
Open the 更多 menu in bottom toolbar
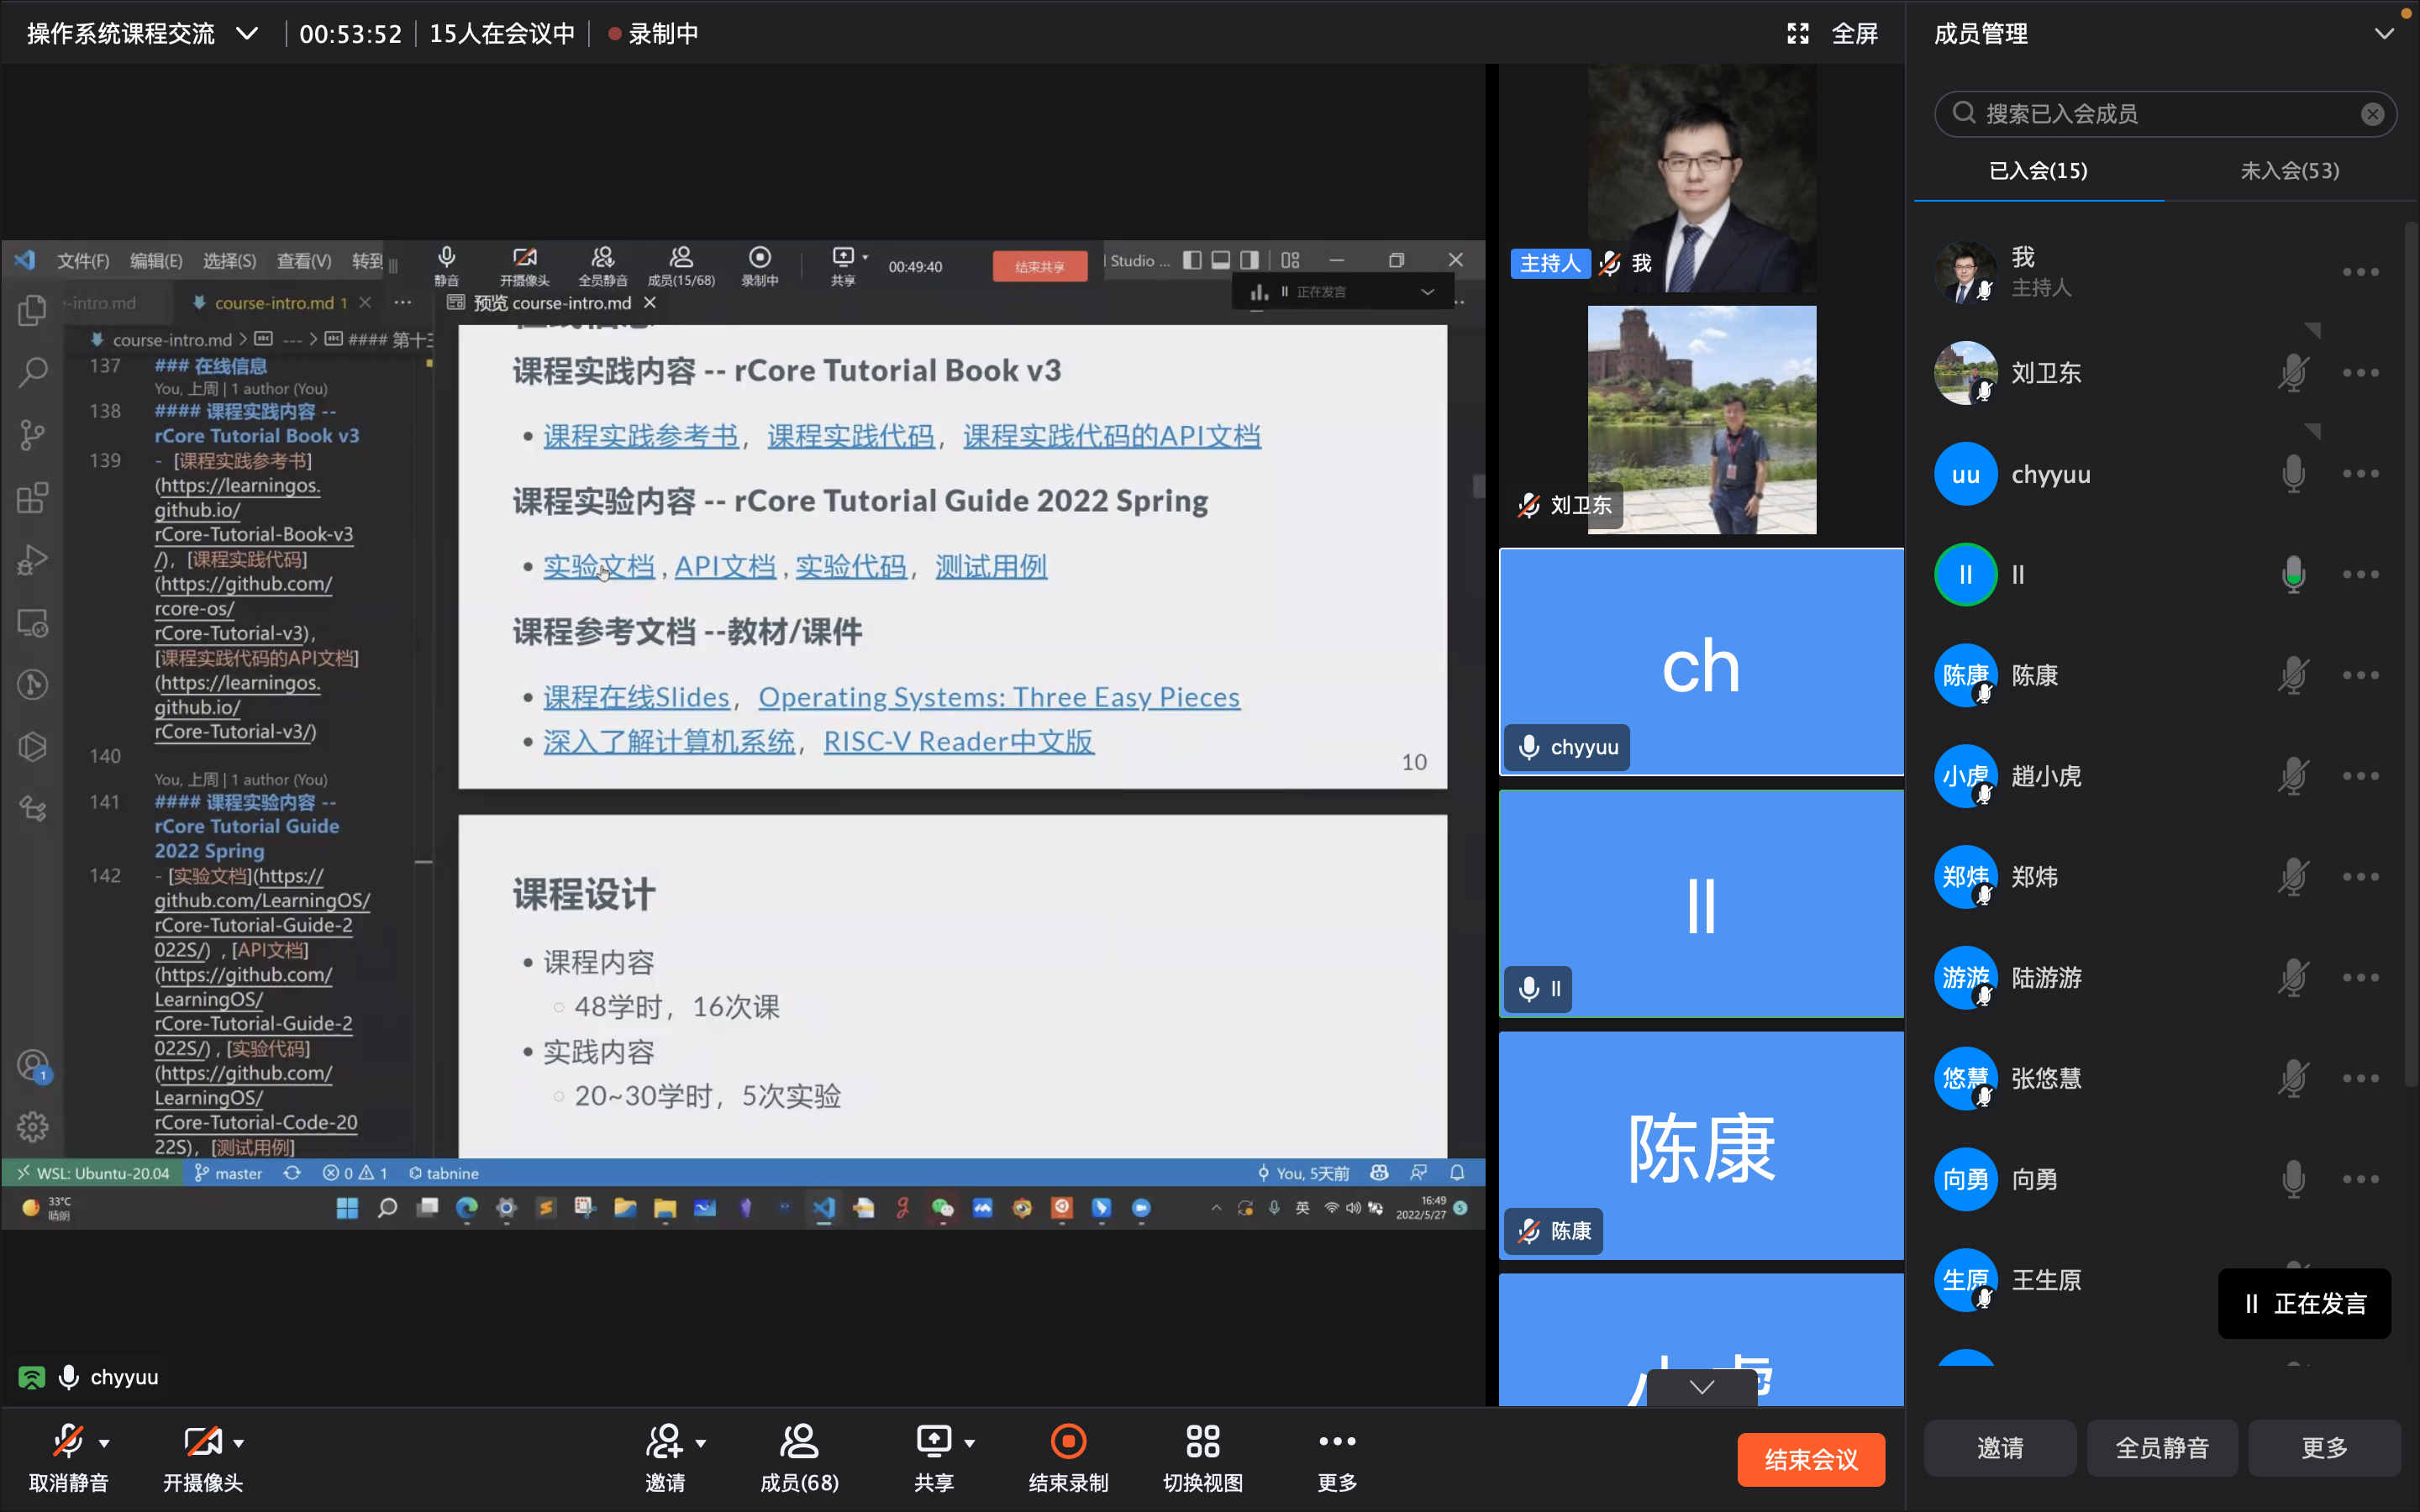click(x=1337, y=1457)
